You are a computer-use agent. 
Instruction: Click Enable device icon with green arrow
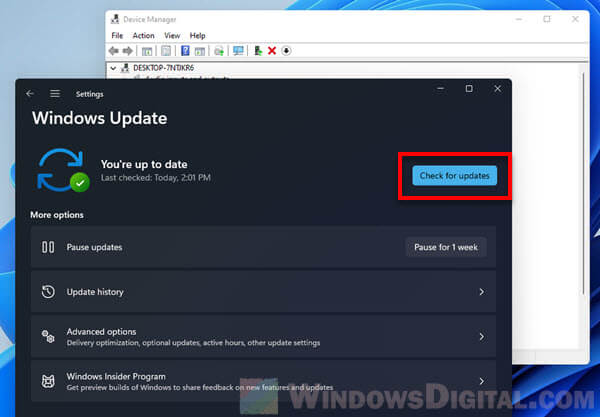point(258,50)
